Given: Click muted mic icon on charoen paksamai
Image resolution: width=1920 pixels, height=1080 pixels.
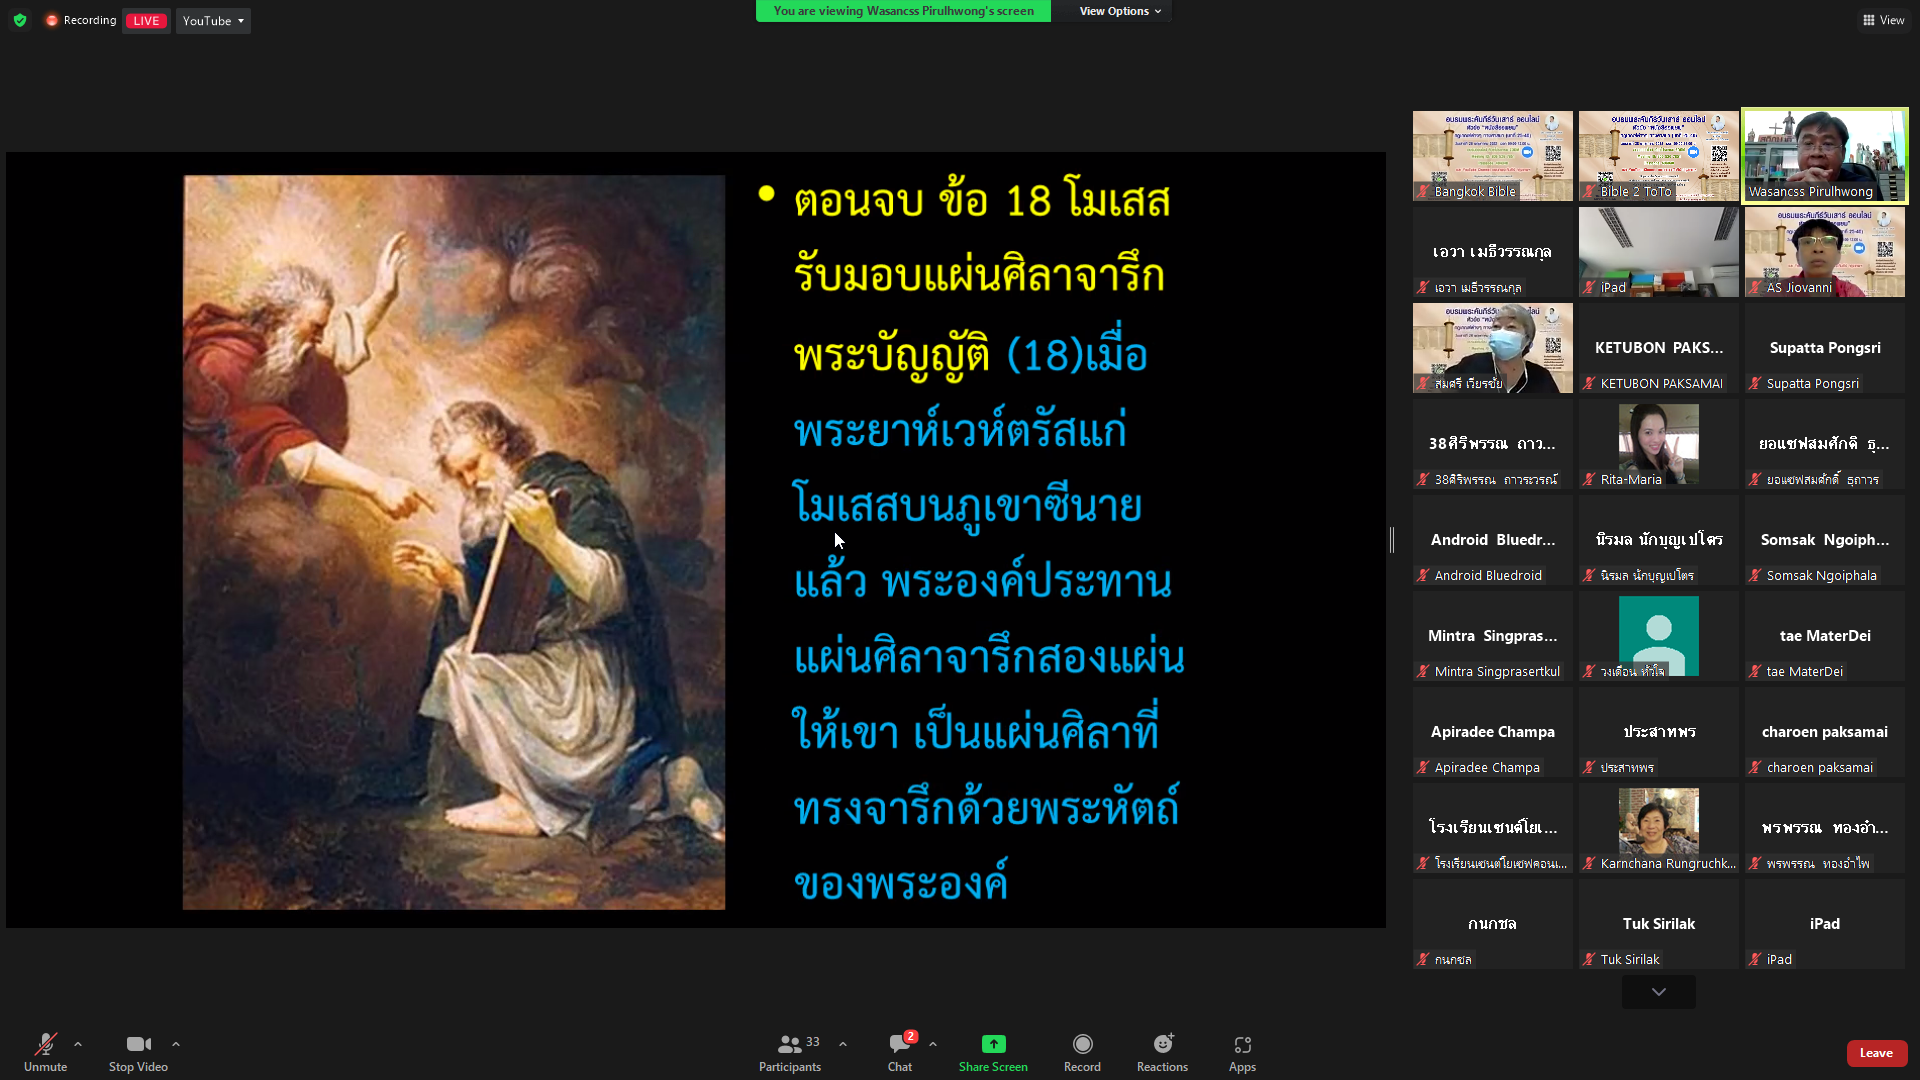Looking at the screenshot, I should coord(1755,767).
